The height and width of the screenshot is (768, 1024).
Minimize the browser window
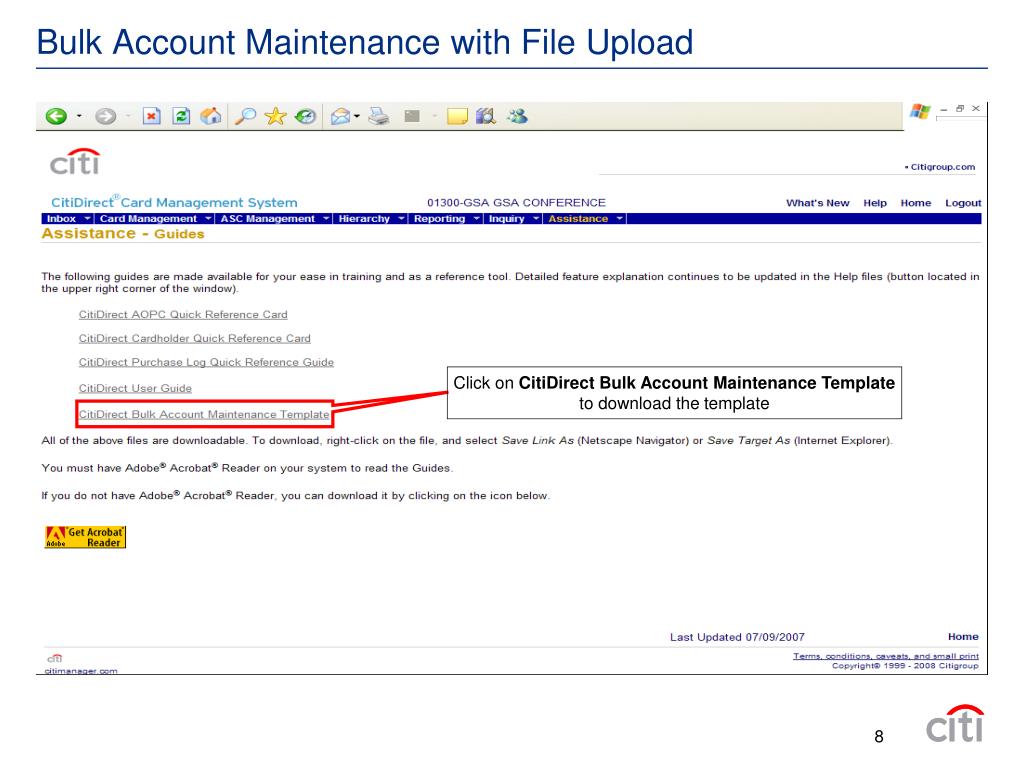pos(944,109)
